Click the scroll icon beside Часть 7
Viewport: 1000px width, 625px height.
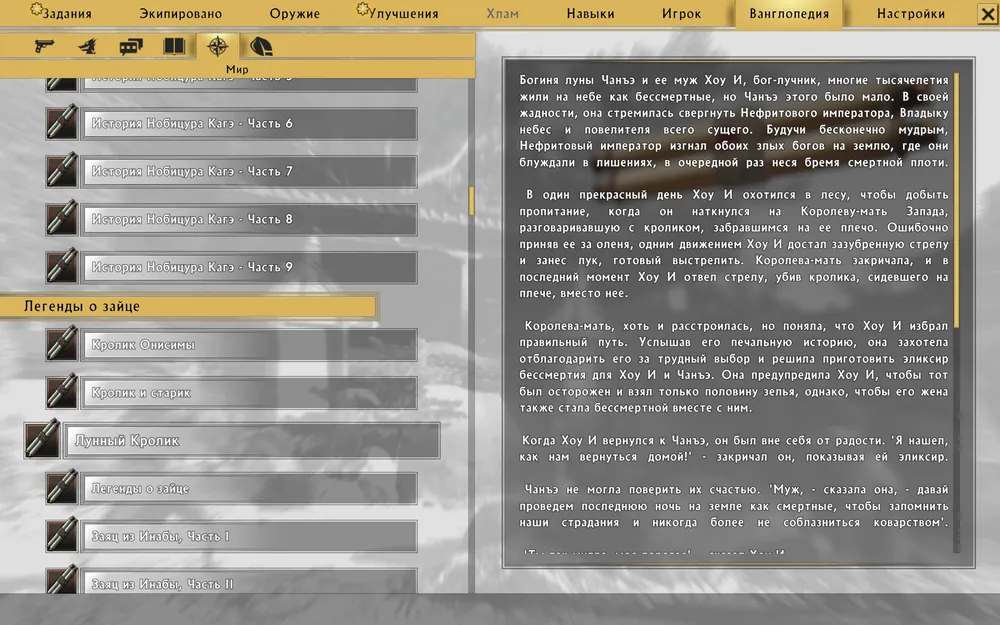62,170
